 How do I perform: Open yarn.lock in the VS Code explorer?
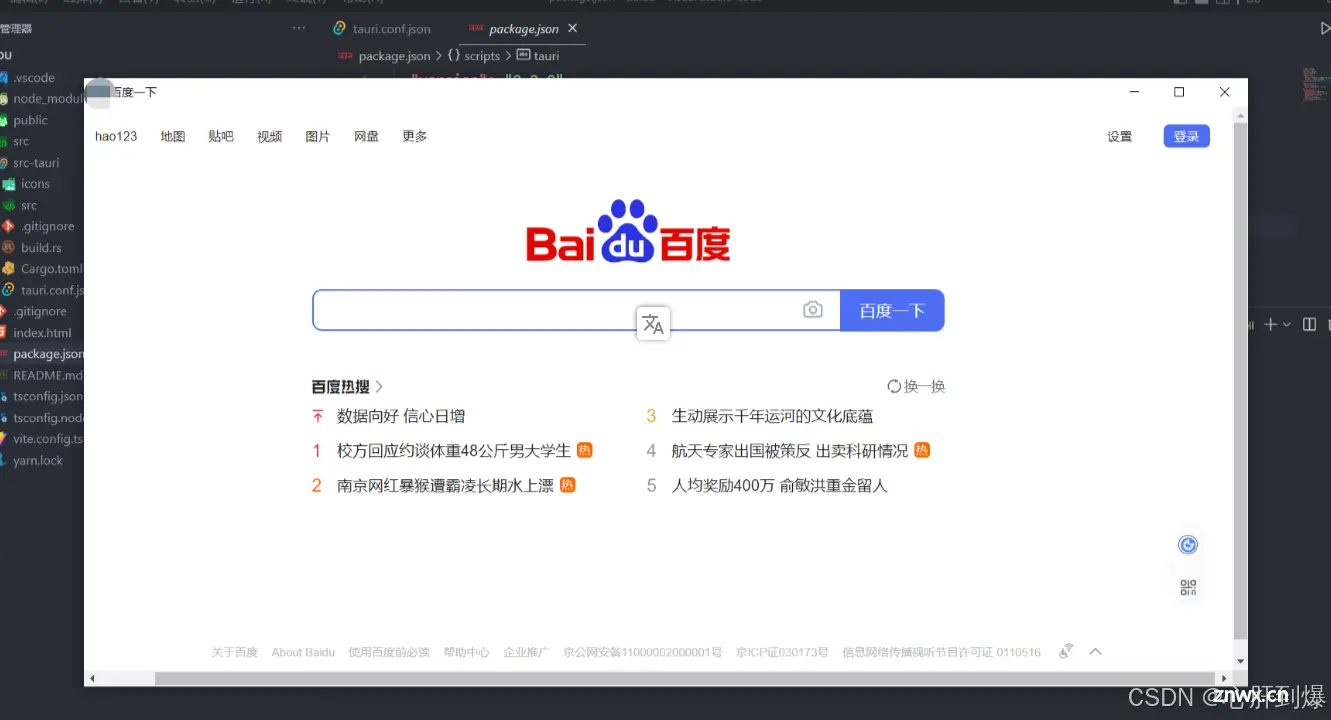(38, 460)
